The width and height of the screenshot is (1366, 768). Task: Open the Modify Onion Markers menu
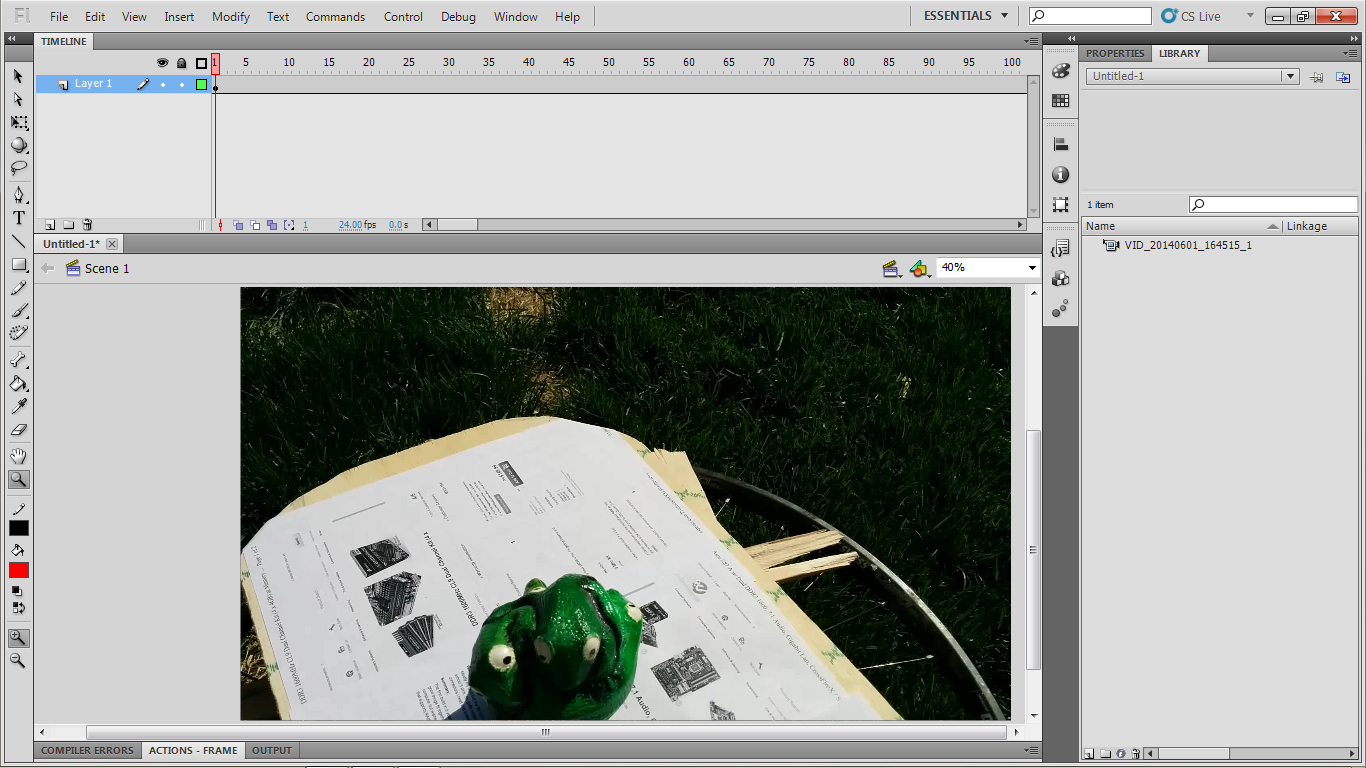pyautogui.click(x=289, y=225)
